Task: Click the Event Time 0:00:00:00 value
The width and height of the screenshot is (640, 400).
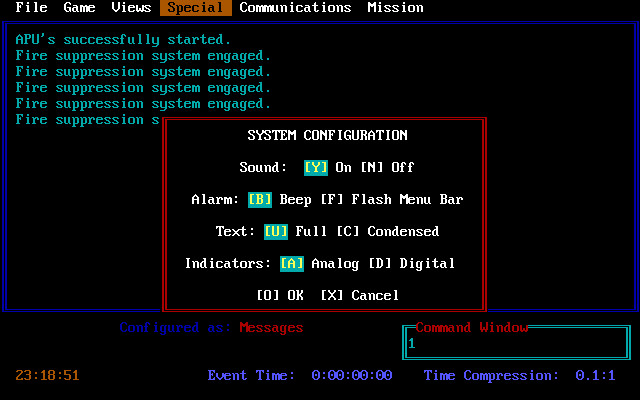Action: click(x=352, y=376)
